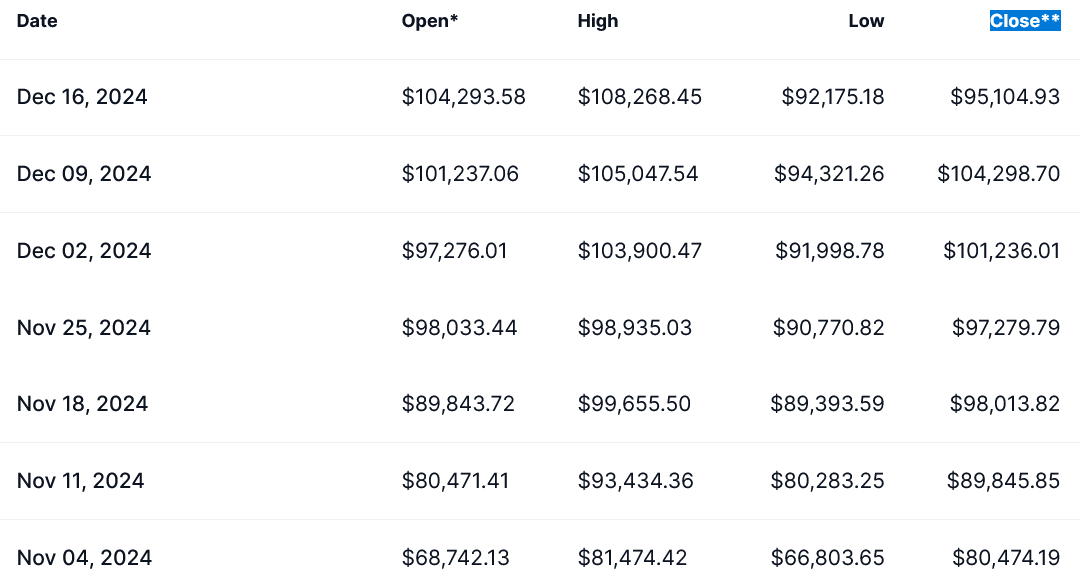Select the Dec 16, 2024 date cell
Viewport: 1080px width, 583px height.
[x=82, y=97]
